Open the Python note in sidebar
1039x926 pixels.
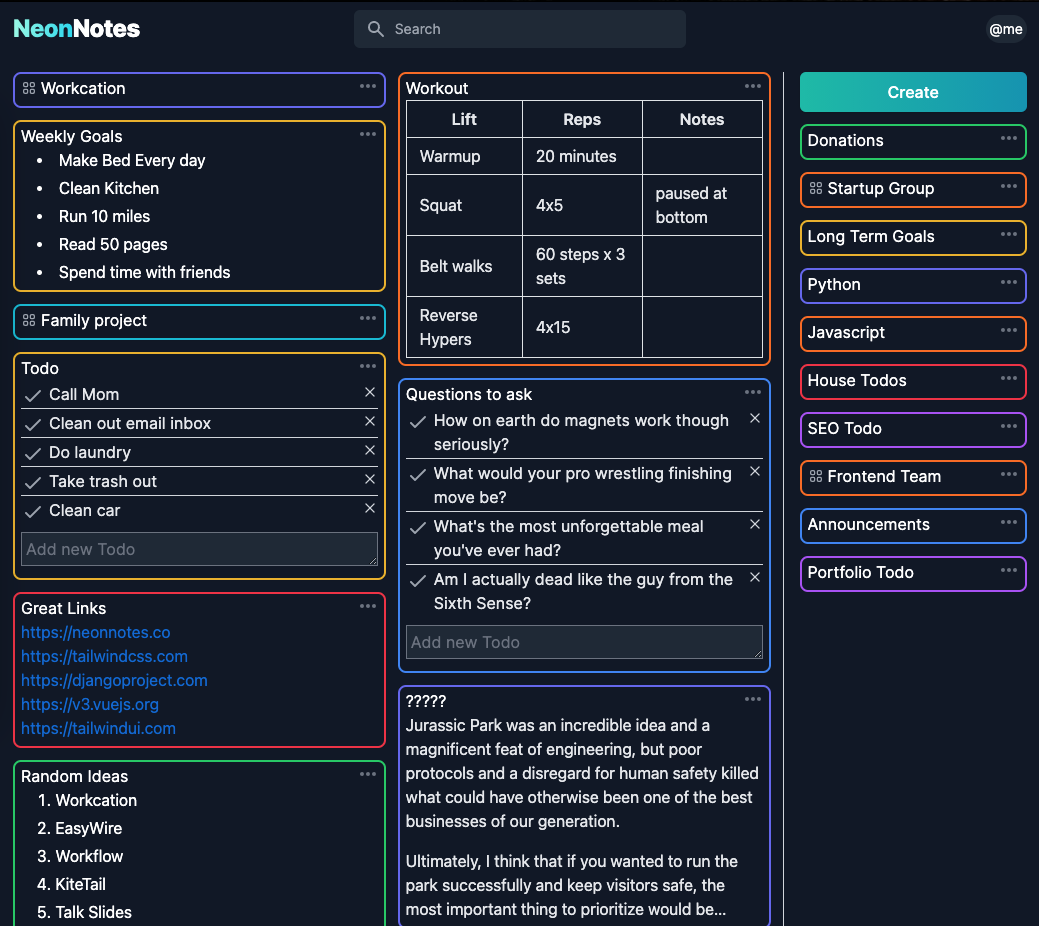834,285
